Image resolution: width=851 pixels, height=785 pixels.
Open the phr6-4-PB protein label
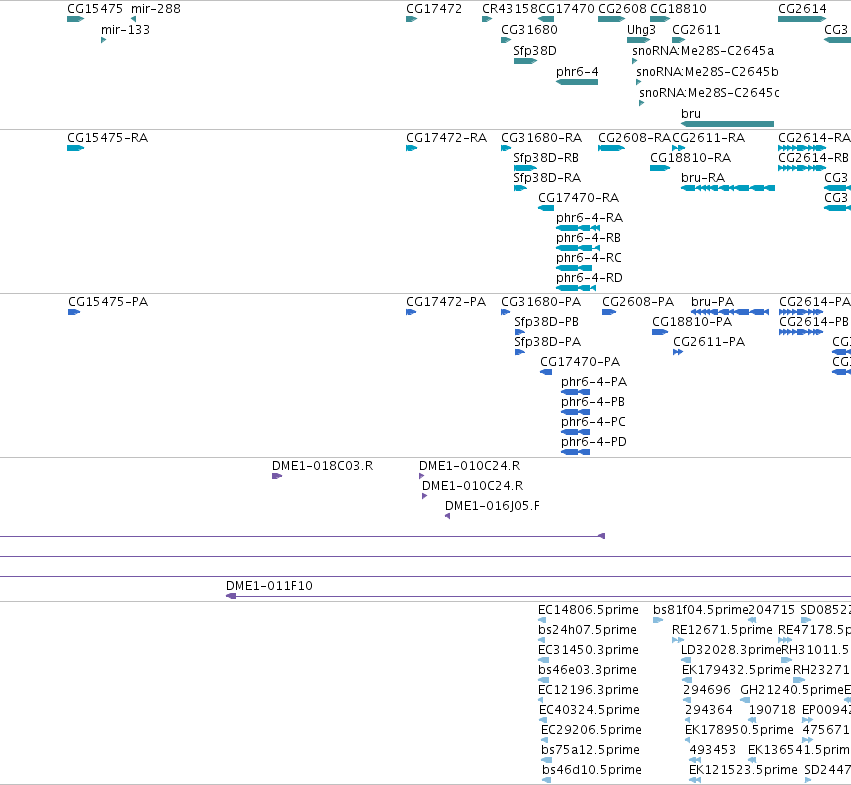tap(593, 402)
